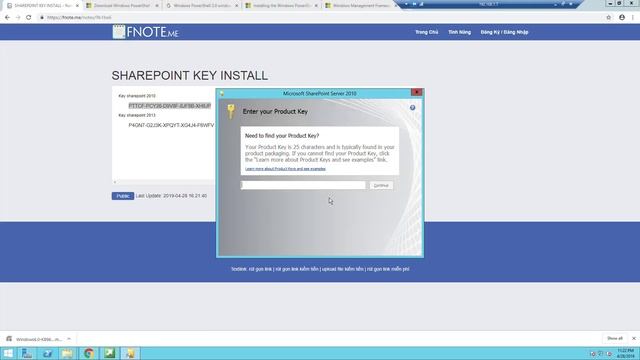The height and width of the screenshot is (360, 640).
Task: Click the SHAREPOINT KEY INSTALL heading
Action: tap(190, 76)
